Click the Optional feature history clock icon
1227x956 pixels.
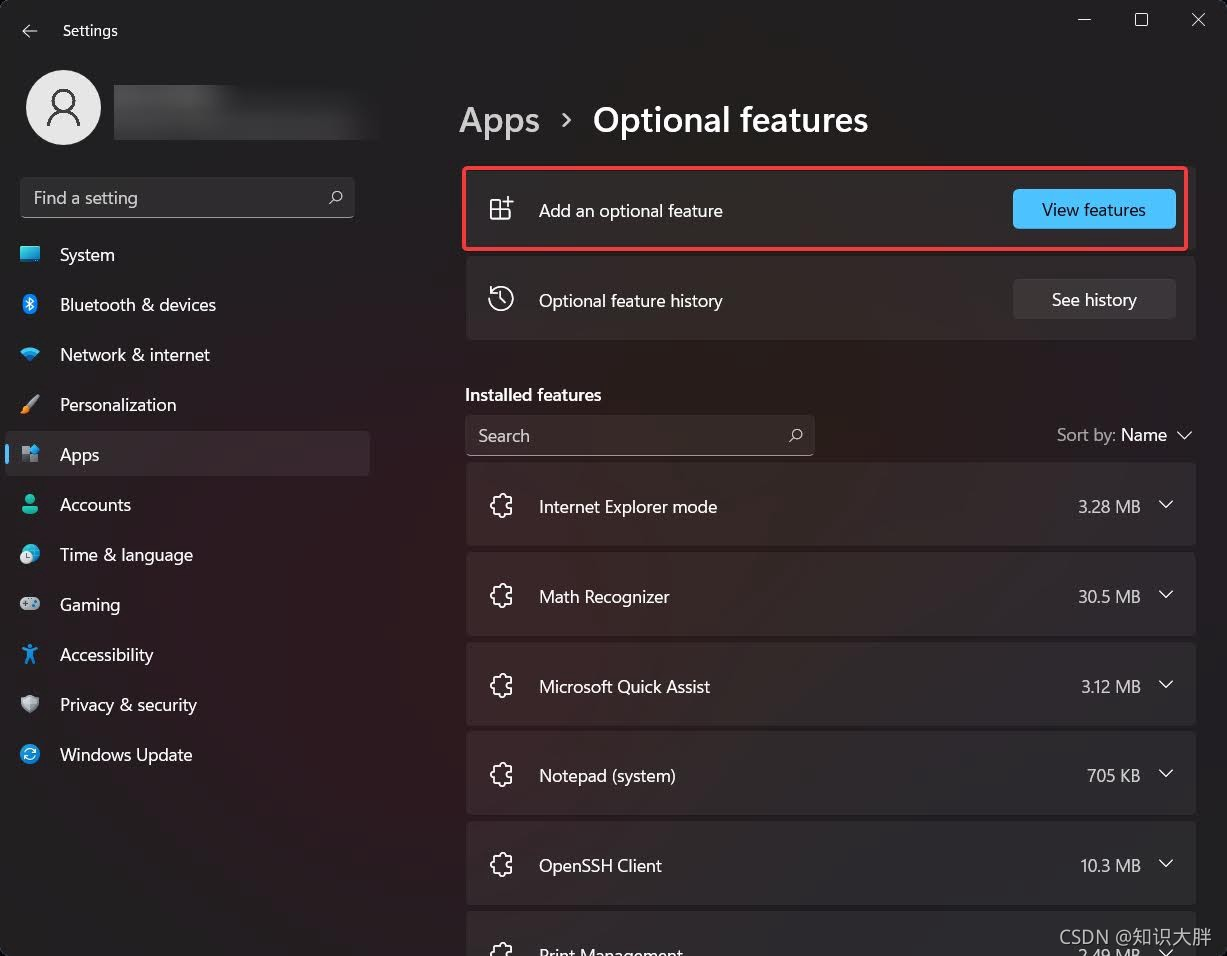(501, 299)
